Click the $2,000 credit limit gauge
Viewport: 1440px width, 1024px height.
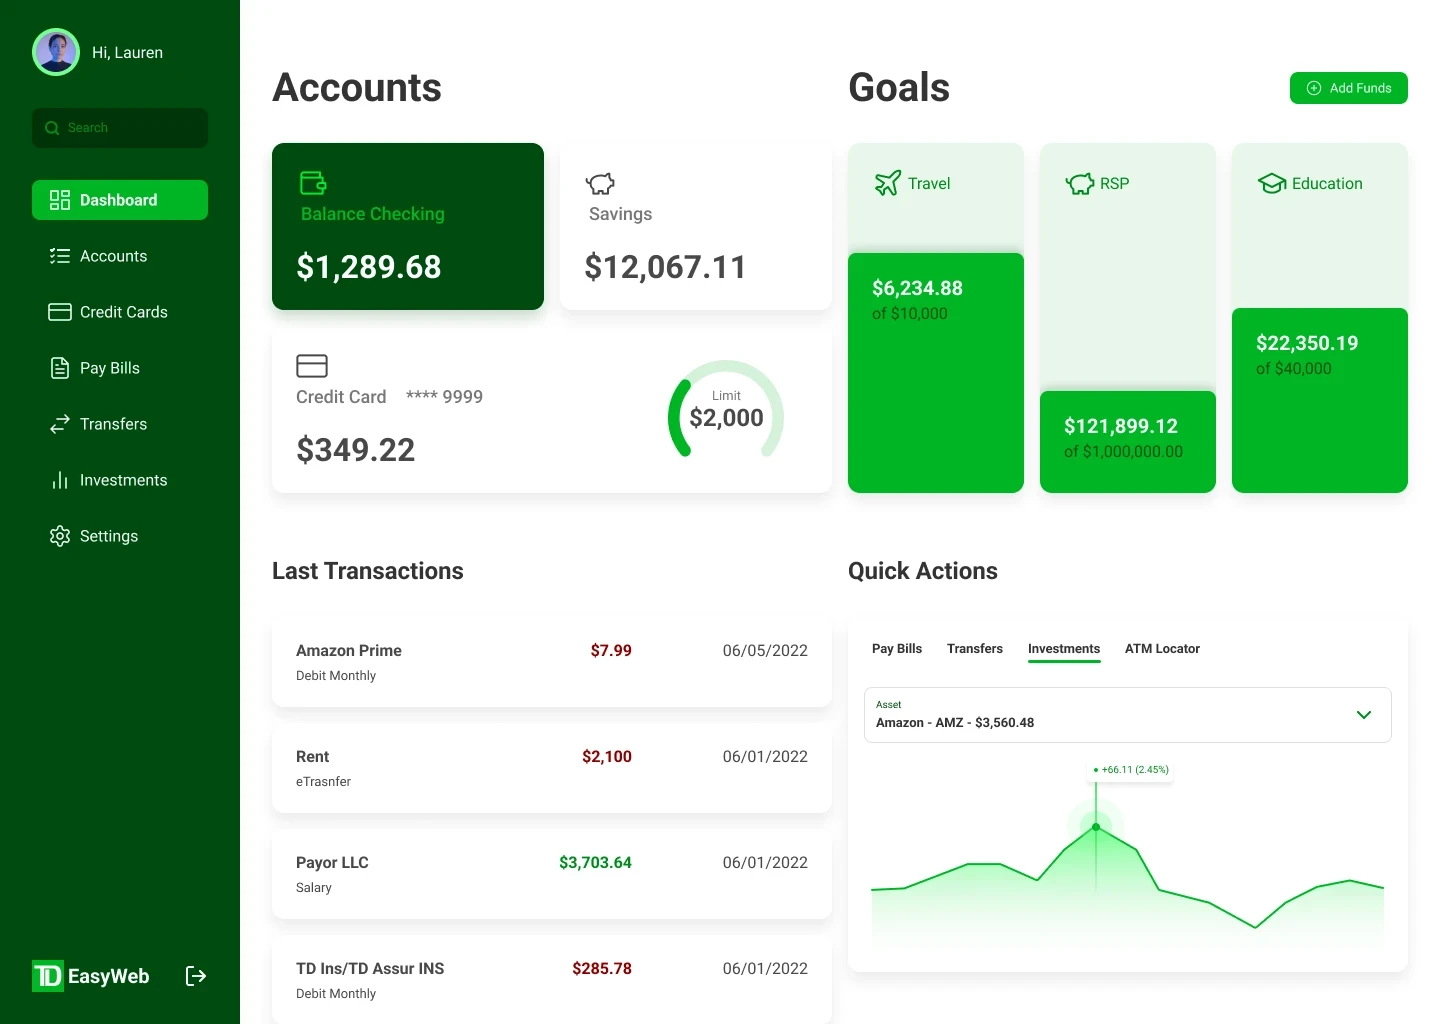tap(726, 410)
